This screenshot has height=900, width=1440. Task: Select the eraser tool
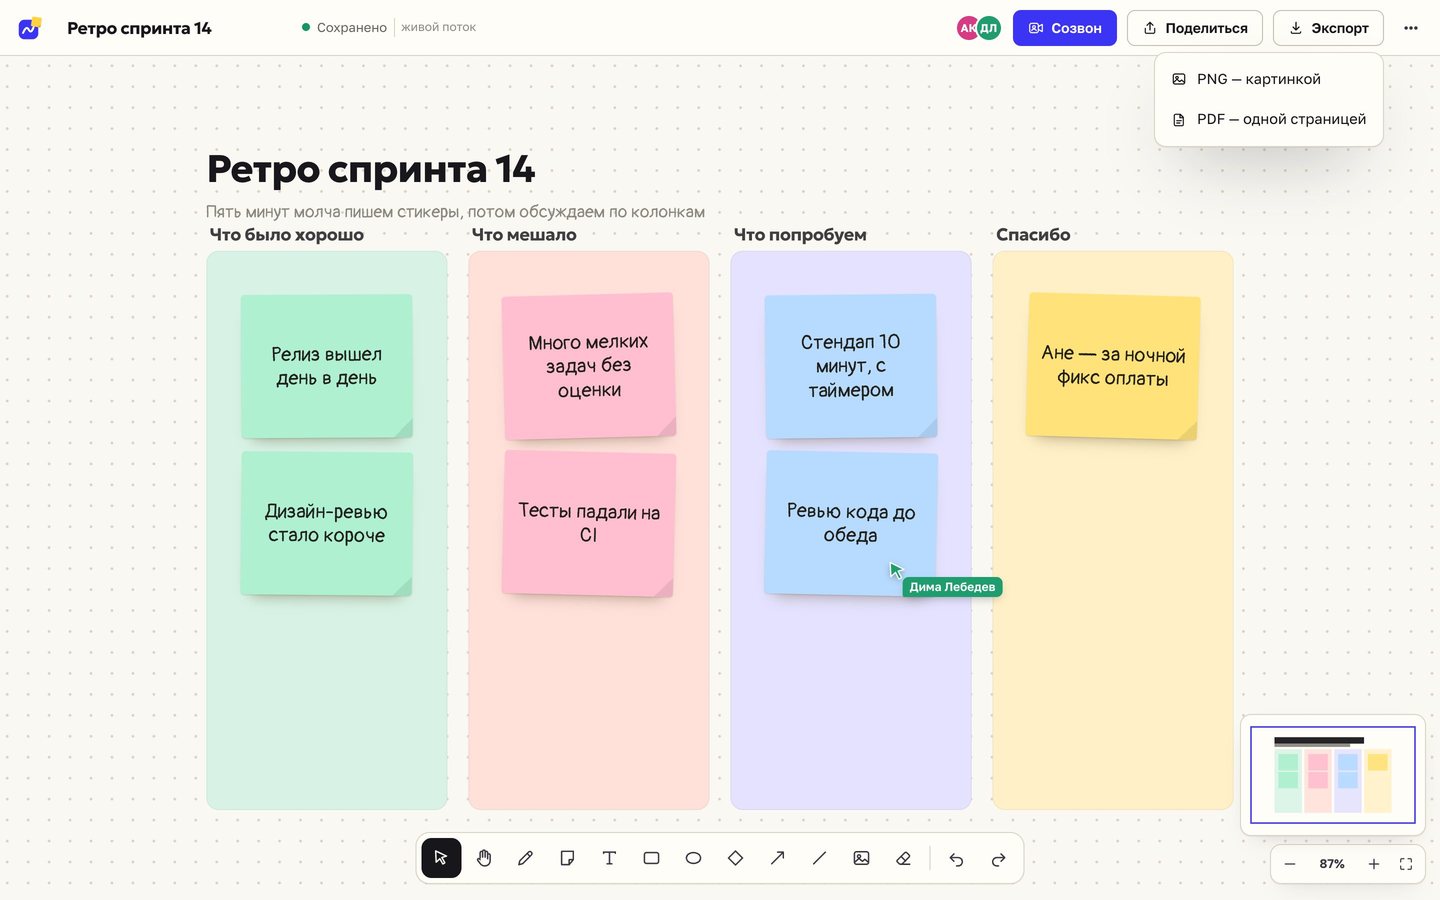tap(903, 858)
